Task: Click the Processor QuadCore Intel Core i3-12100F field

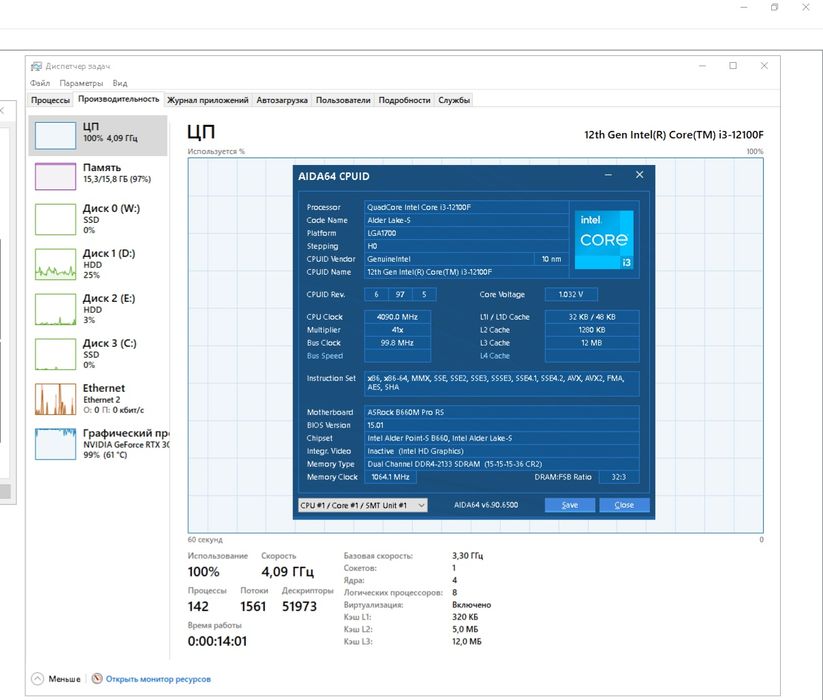Action: click(x=466, y=207)
